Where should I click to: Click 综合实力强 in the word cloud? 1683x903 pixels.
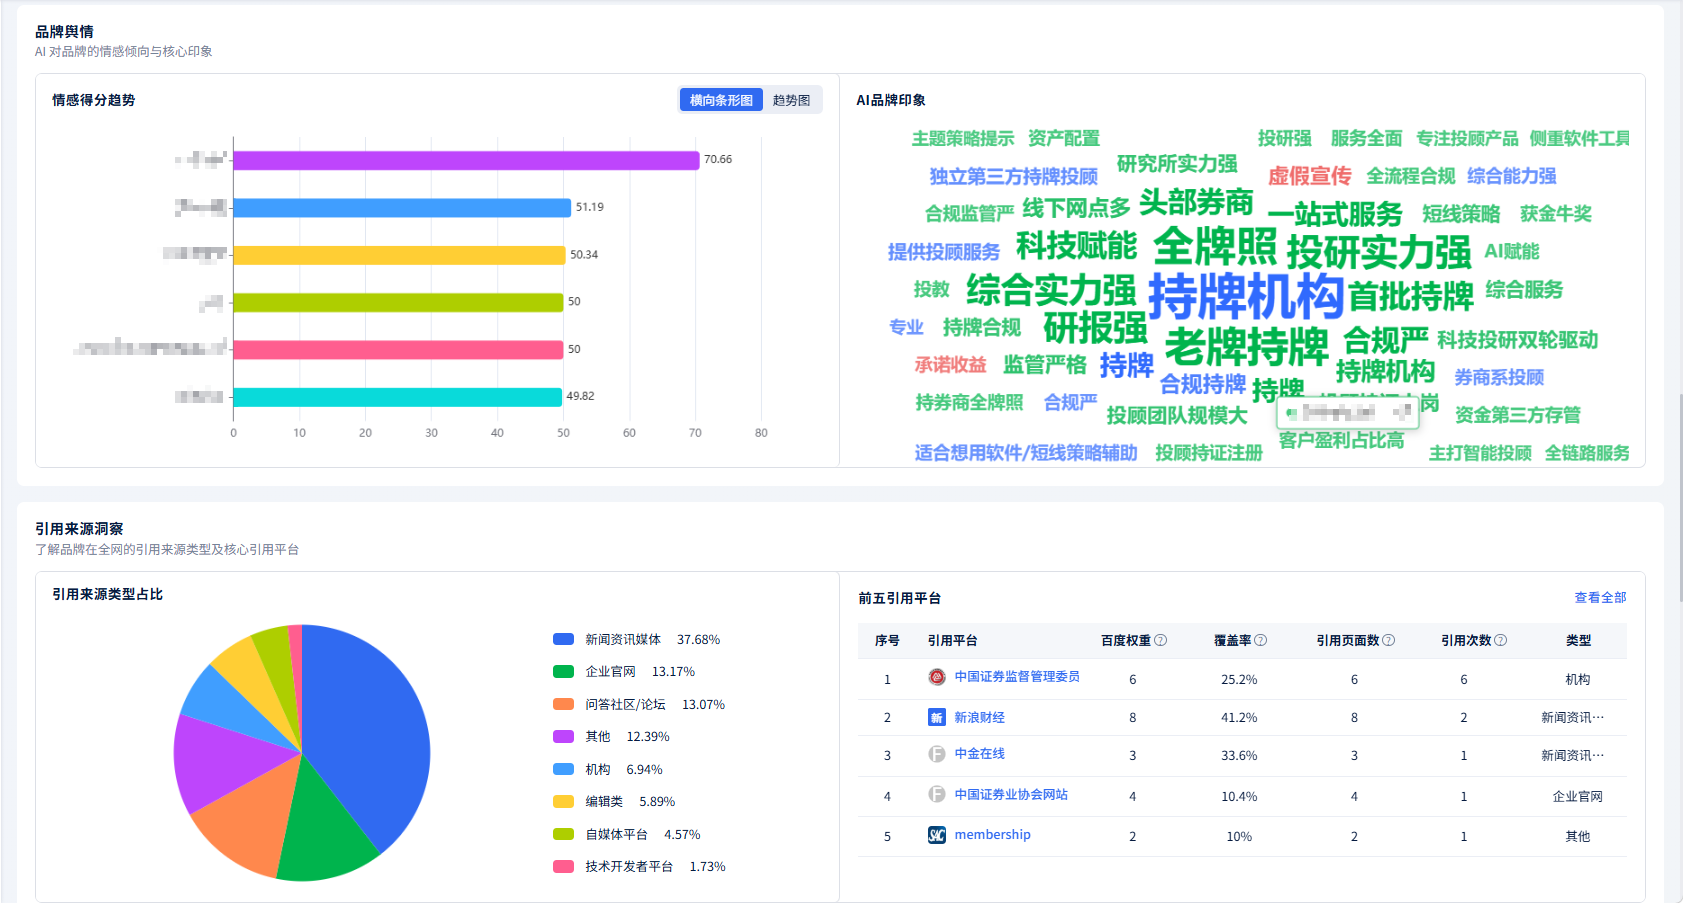click(1051, 290)
